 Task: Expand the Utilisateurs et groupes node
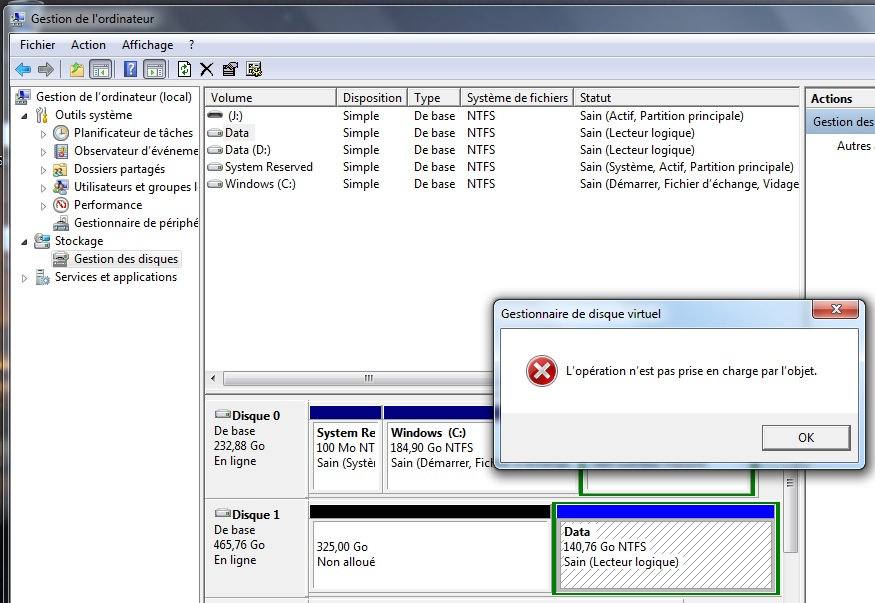pyautogui.click(x=44, y=187)
